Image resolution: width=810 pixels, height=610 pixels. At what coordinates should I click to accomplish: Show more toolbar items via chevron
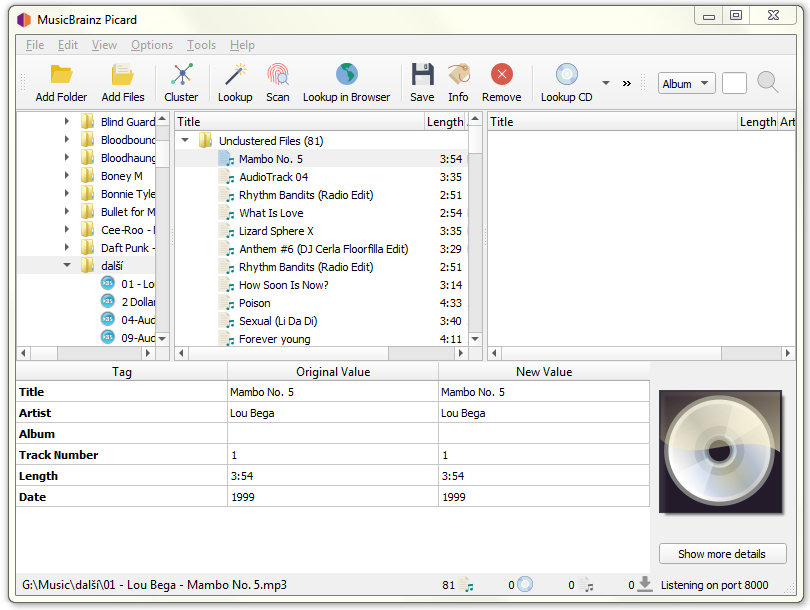pyautogui.click(x=627, y=83)
